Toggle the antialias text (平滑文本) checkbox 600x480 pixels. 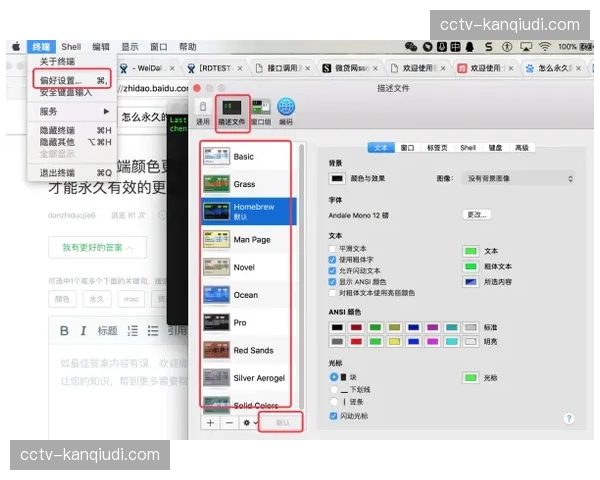pyautogui.click(x=332, y=248)
